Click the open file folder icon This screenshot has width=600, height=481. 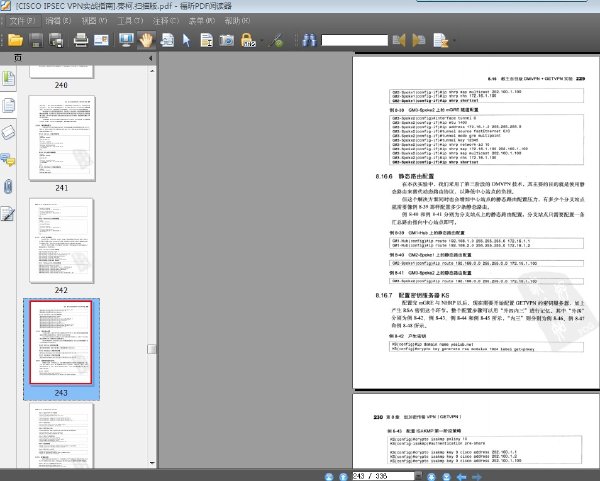coord(15,40)
